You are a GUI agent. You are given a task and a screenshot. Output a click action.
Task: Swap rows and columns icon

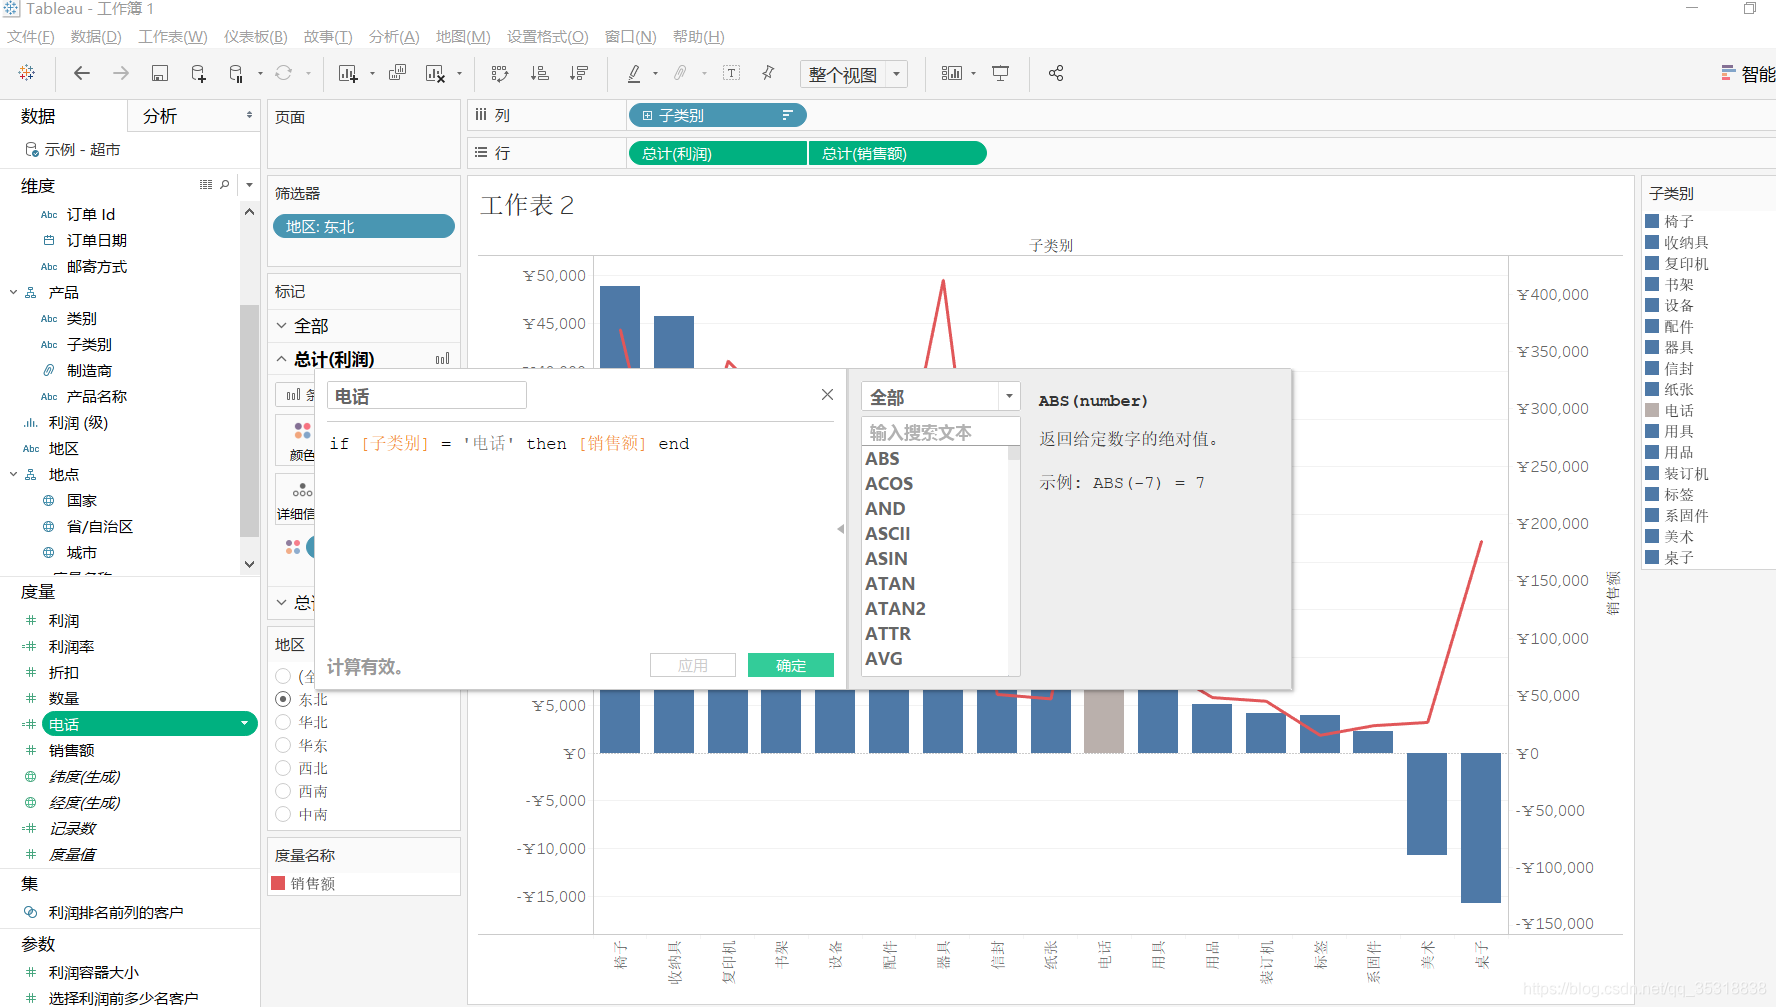pos(500,73)
